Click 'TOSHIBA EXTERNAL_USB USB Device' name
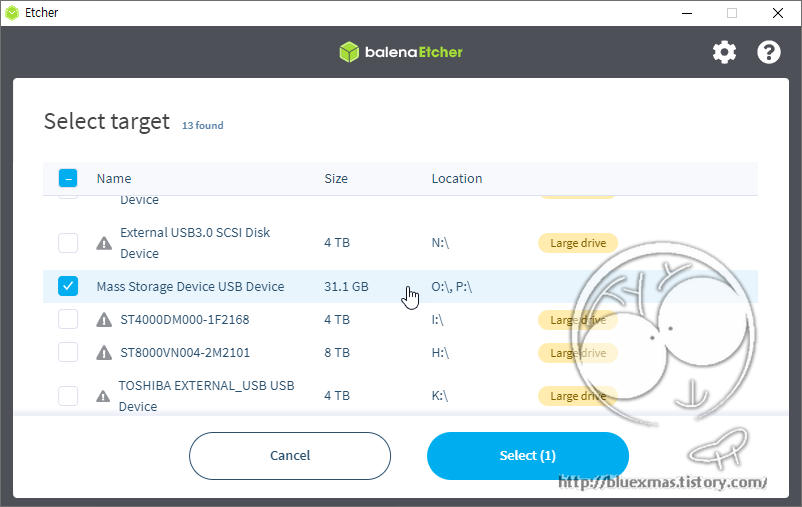 [206, 396]
